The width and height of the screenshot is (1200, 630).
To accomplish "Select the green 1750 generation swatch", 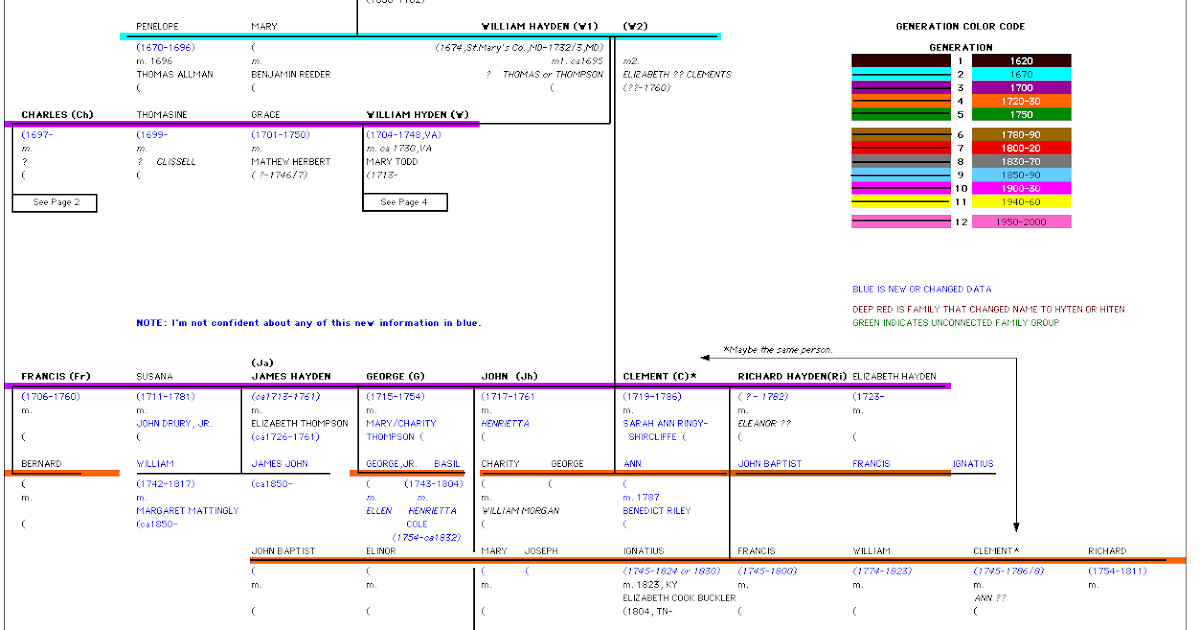I will pyautogui.click(x=1023, y=113).
